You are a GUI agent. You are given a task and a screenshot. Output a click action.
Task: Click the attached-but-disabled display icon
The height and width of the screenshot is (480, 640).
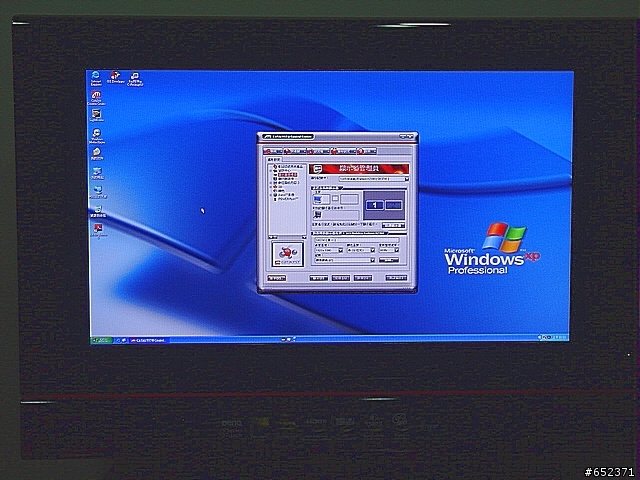(318, 215)
